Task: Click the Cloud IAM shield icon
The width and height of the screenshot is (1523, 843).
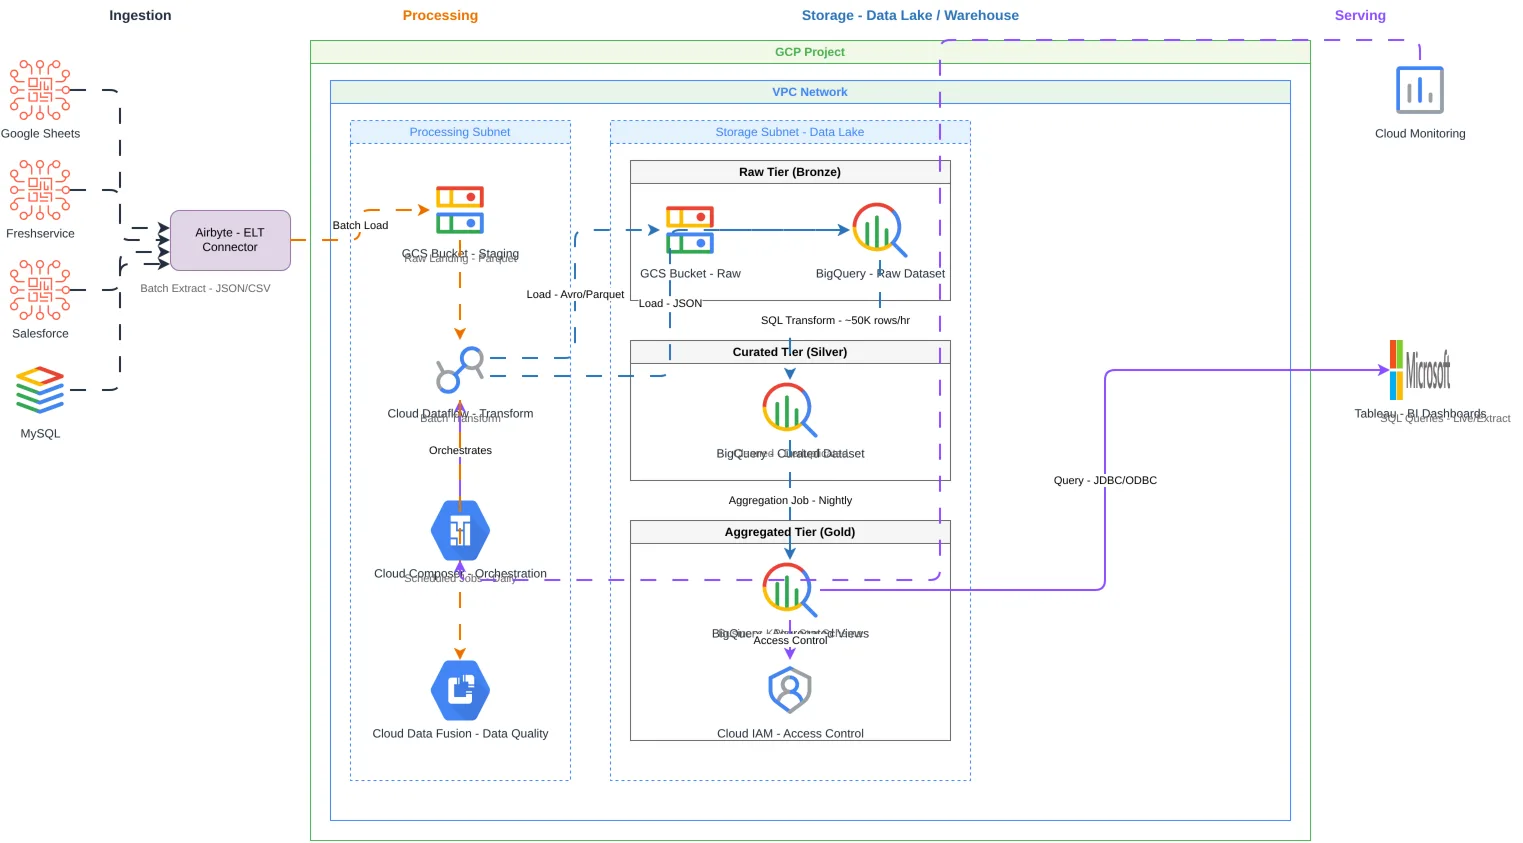Action: point(790,690)
